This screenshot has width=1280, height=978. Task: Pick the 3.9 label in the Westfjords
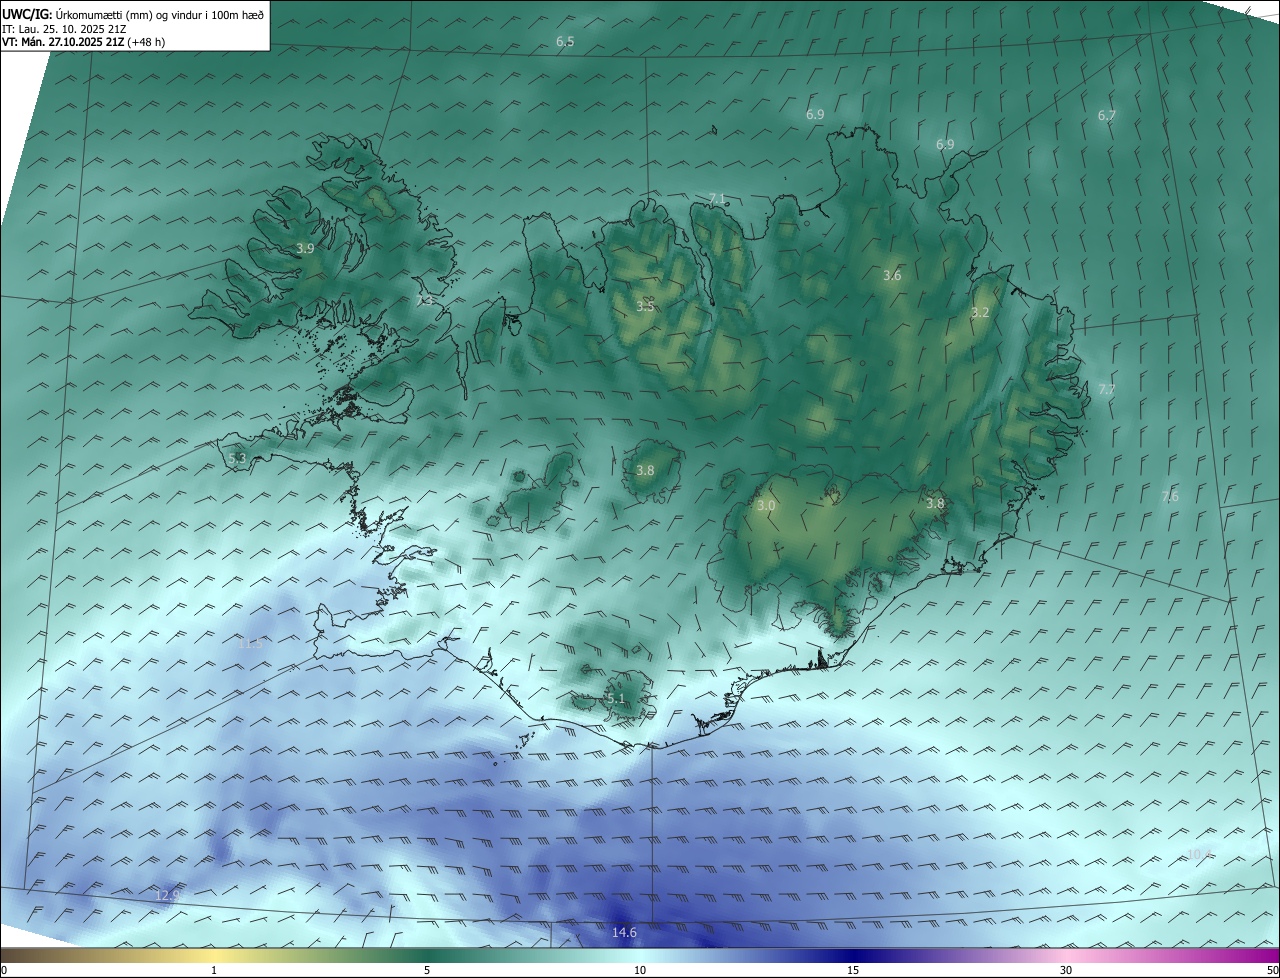pos(305,248)
